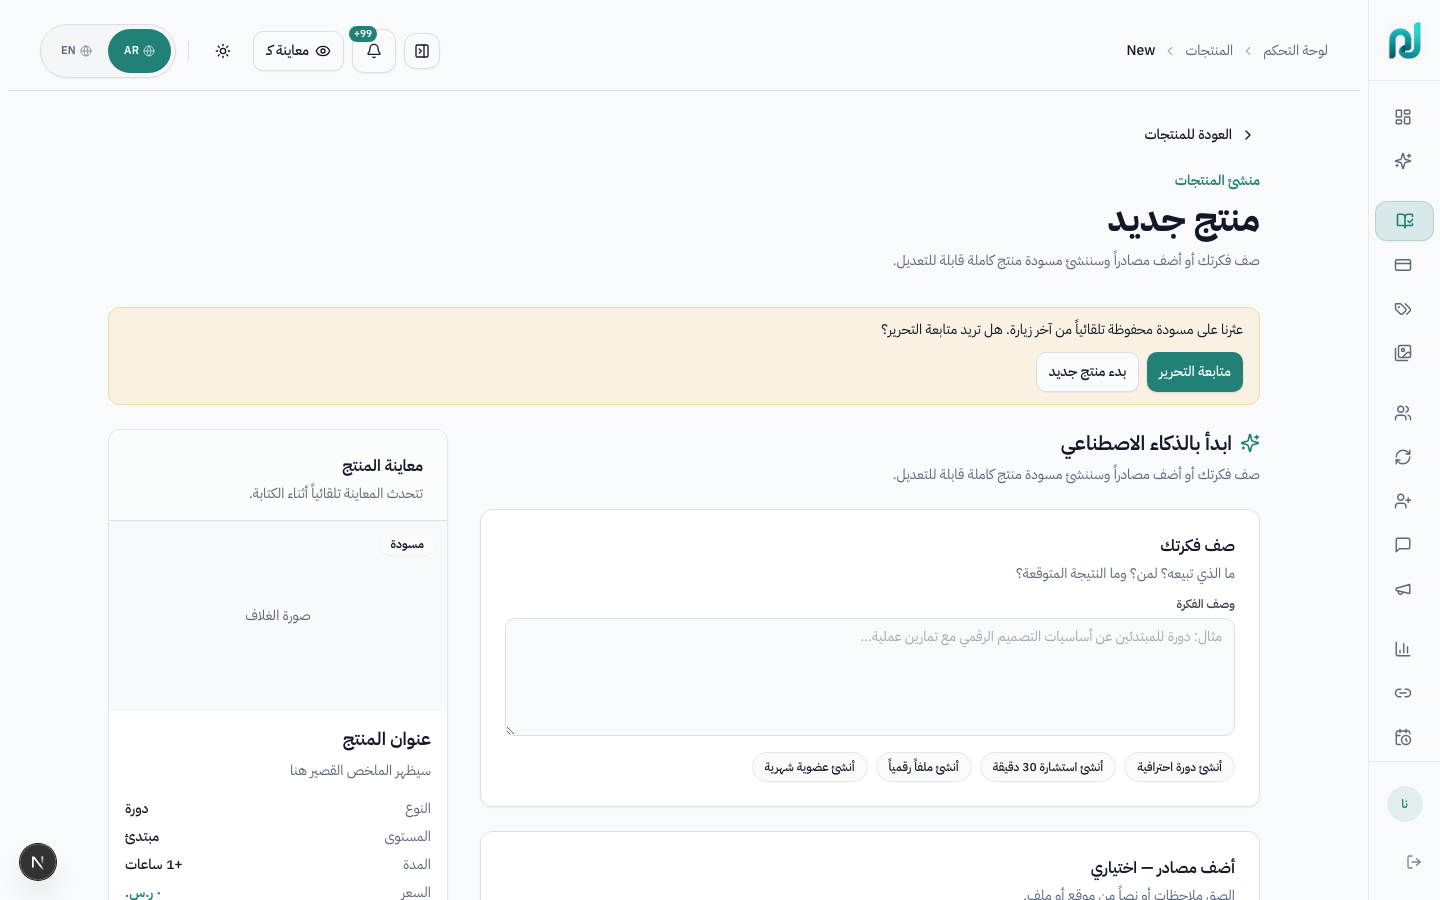Select the products book icon in sidebar

[x=1404, y=221]
